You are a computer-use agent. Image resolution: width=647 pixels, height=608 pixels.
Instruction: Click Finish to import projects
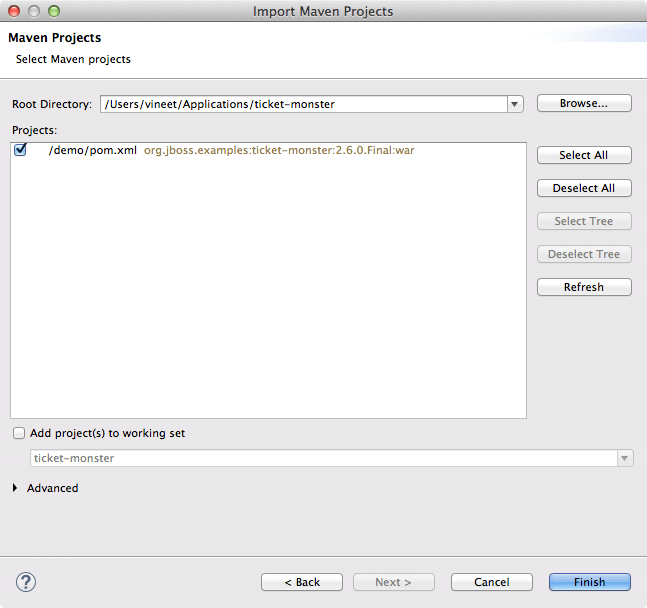click(x=589, y=582)
